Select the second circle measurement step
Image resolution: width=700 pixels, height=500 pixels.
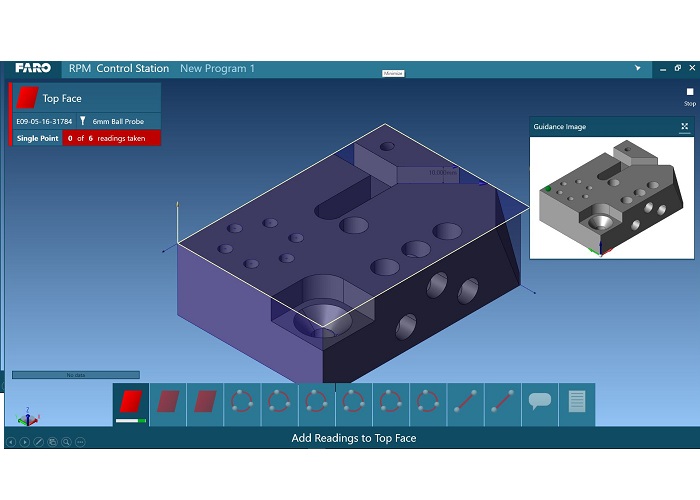(279, 404)
